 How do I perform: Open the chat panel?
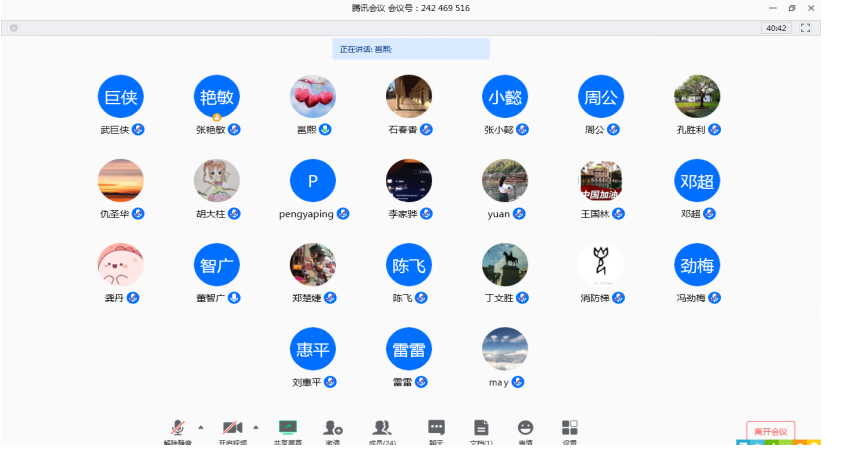(436, 428)
